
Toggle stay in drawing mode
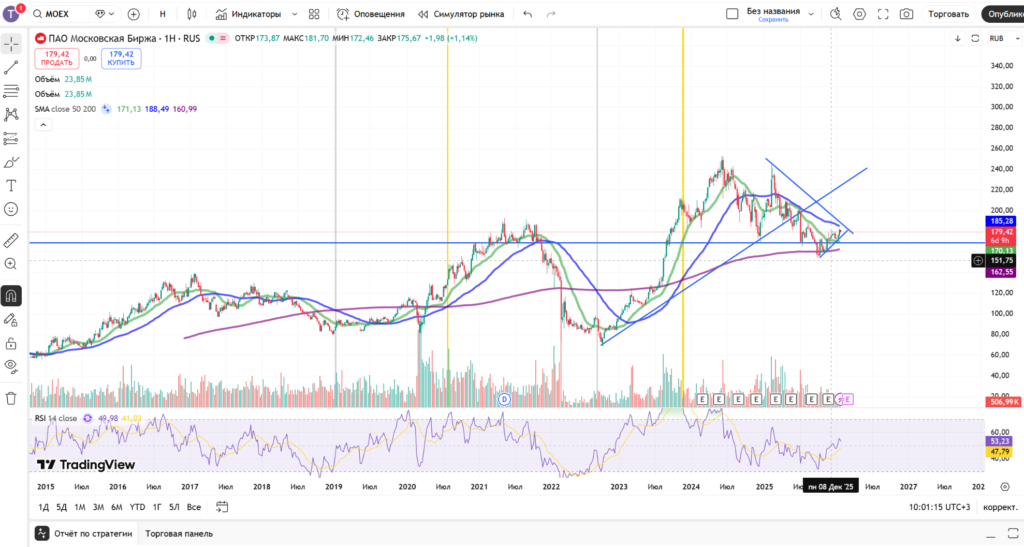(x=11, y=320)
